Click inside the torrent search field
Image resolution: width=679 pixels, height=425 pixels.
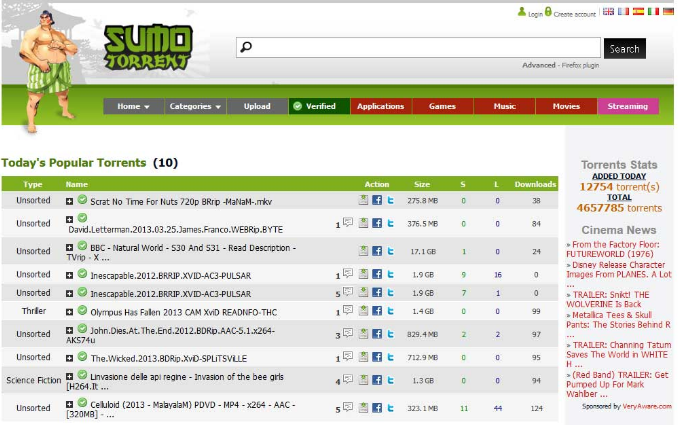(x=418, y=47)
